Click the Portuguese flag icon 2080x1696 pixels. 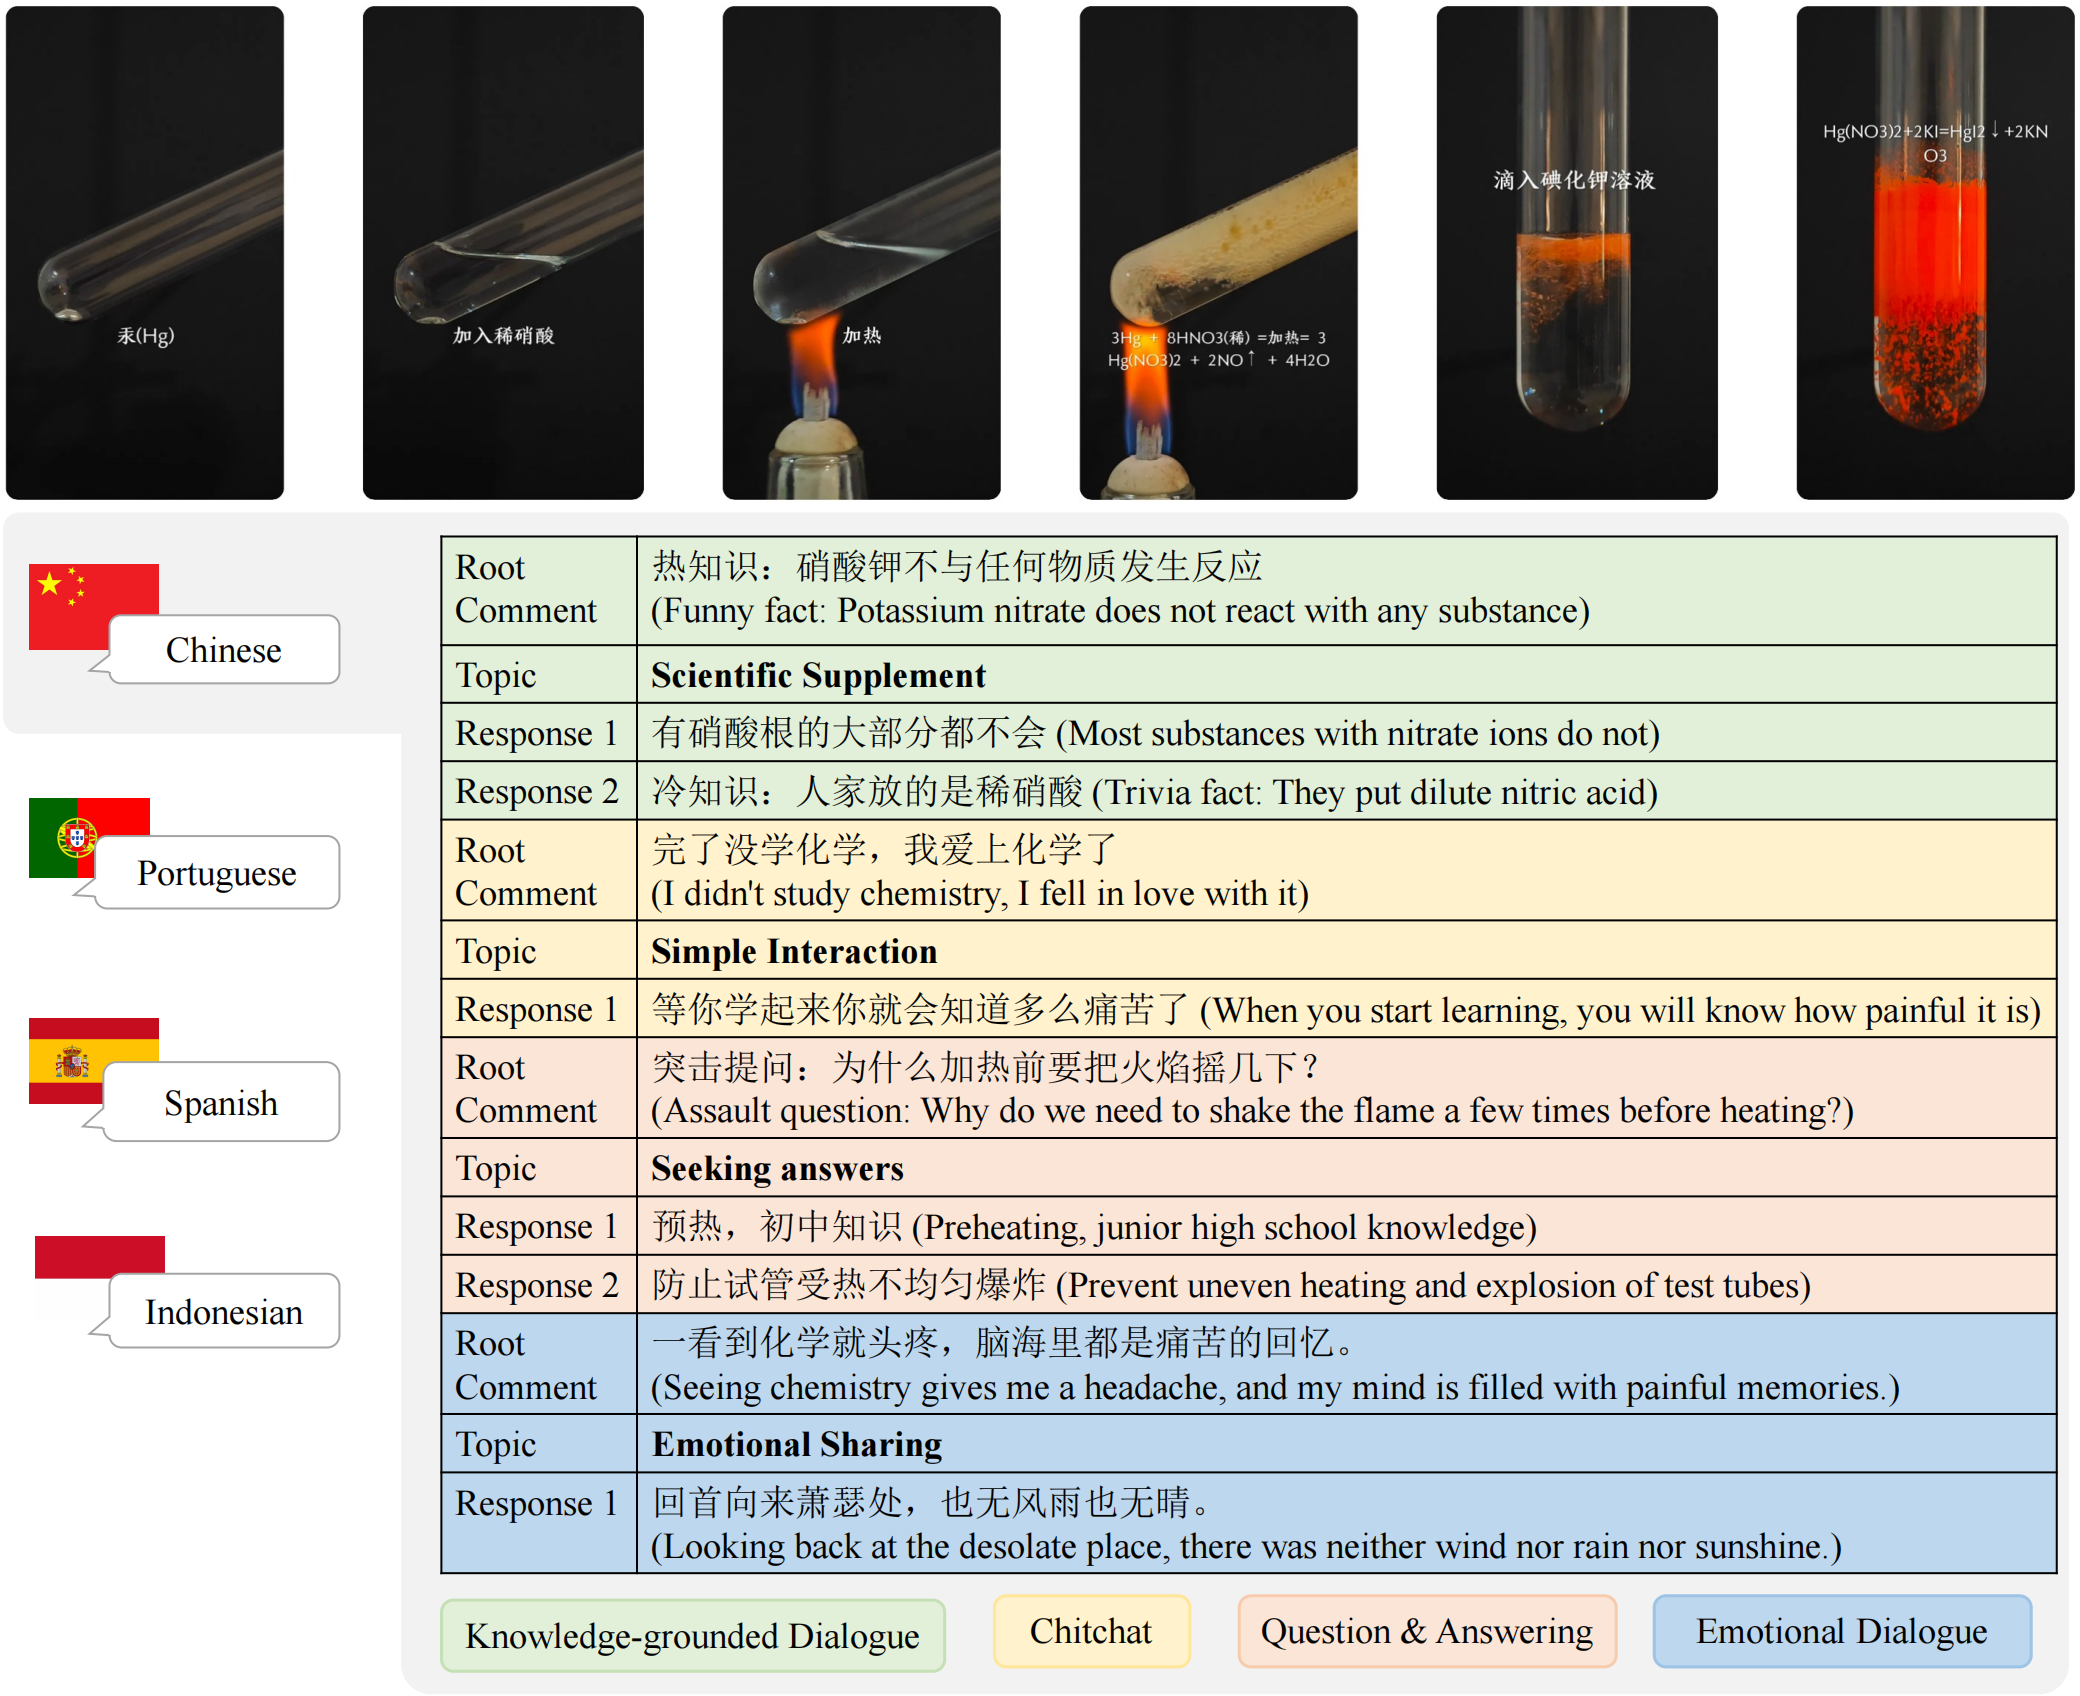click(89, 837)
